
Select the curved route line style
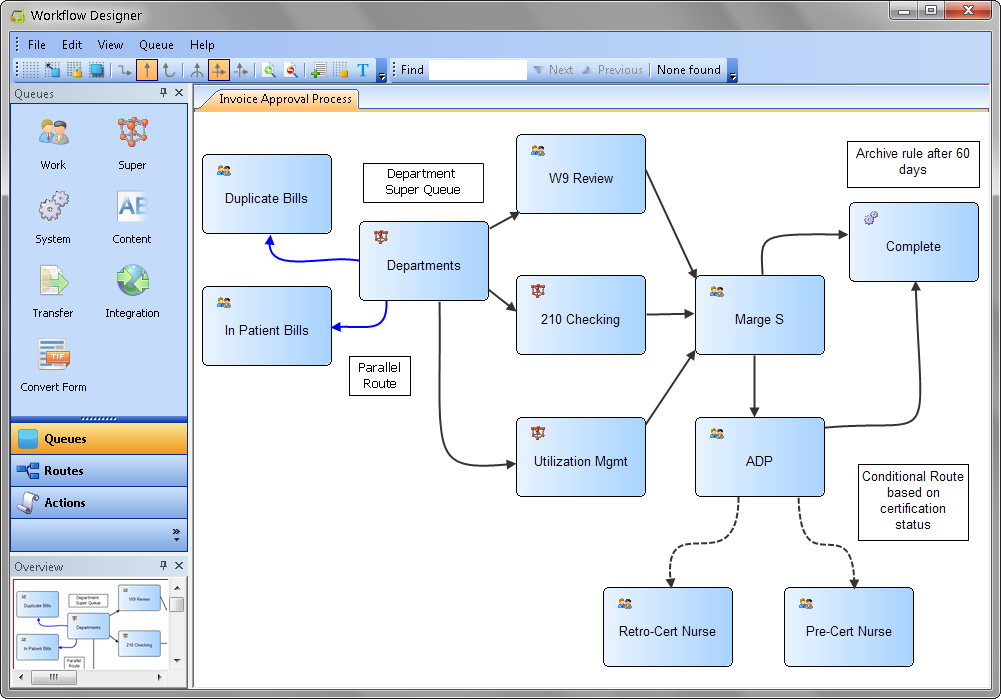169,70
